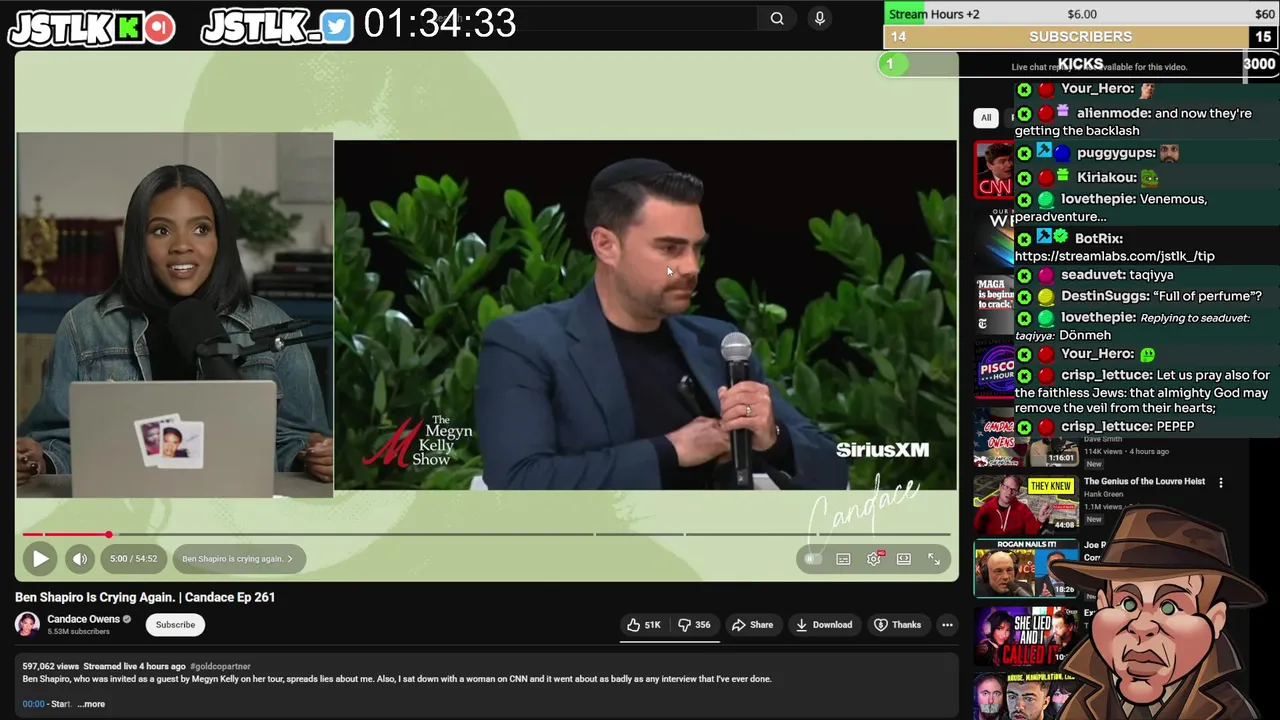Click the Kick logo icon in overlay

click(127, 28)
